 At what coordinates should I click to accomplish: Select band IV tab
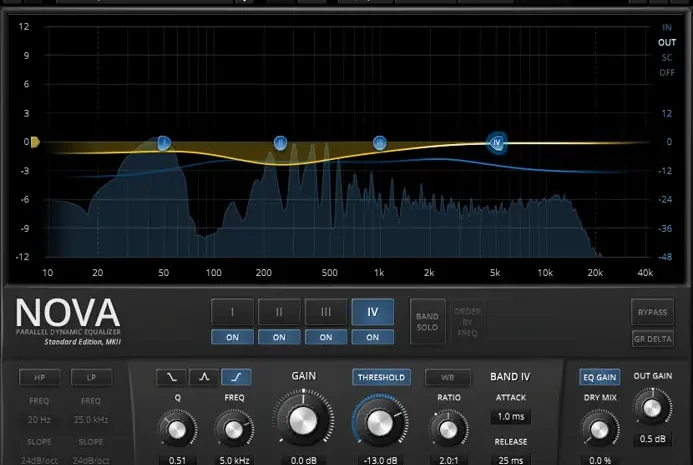373,312
